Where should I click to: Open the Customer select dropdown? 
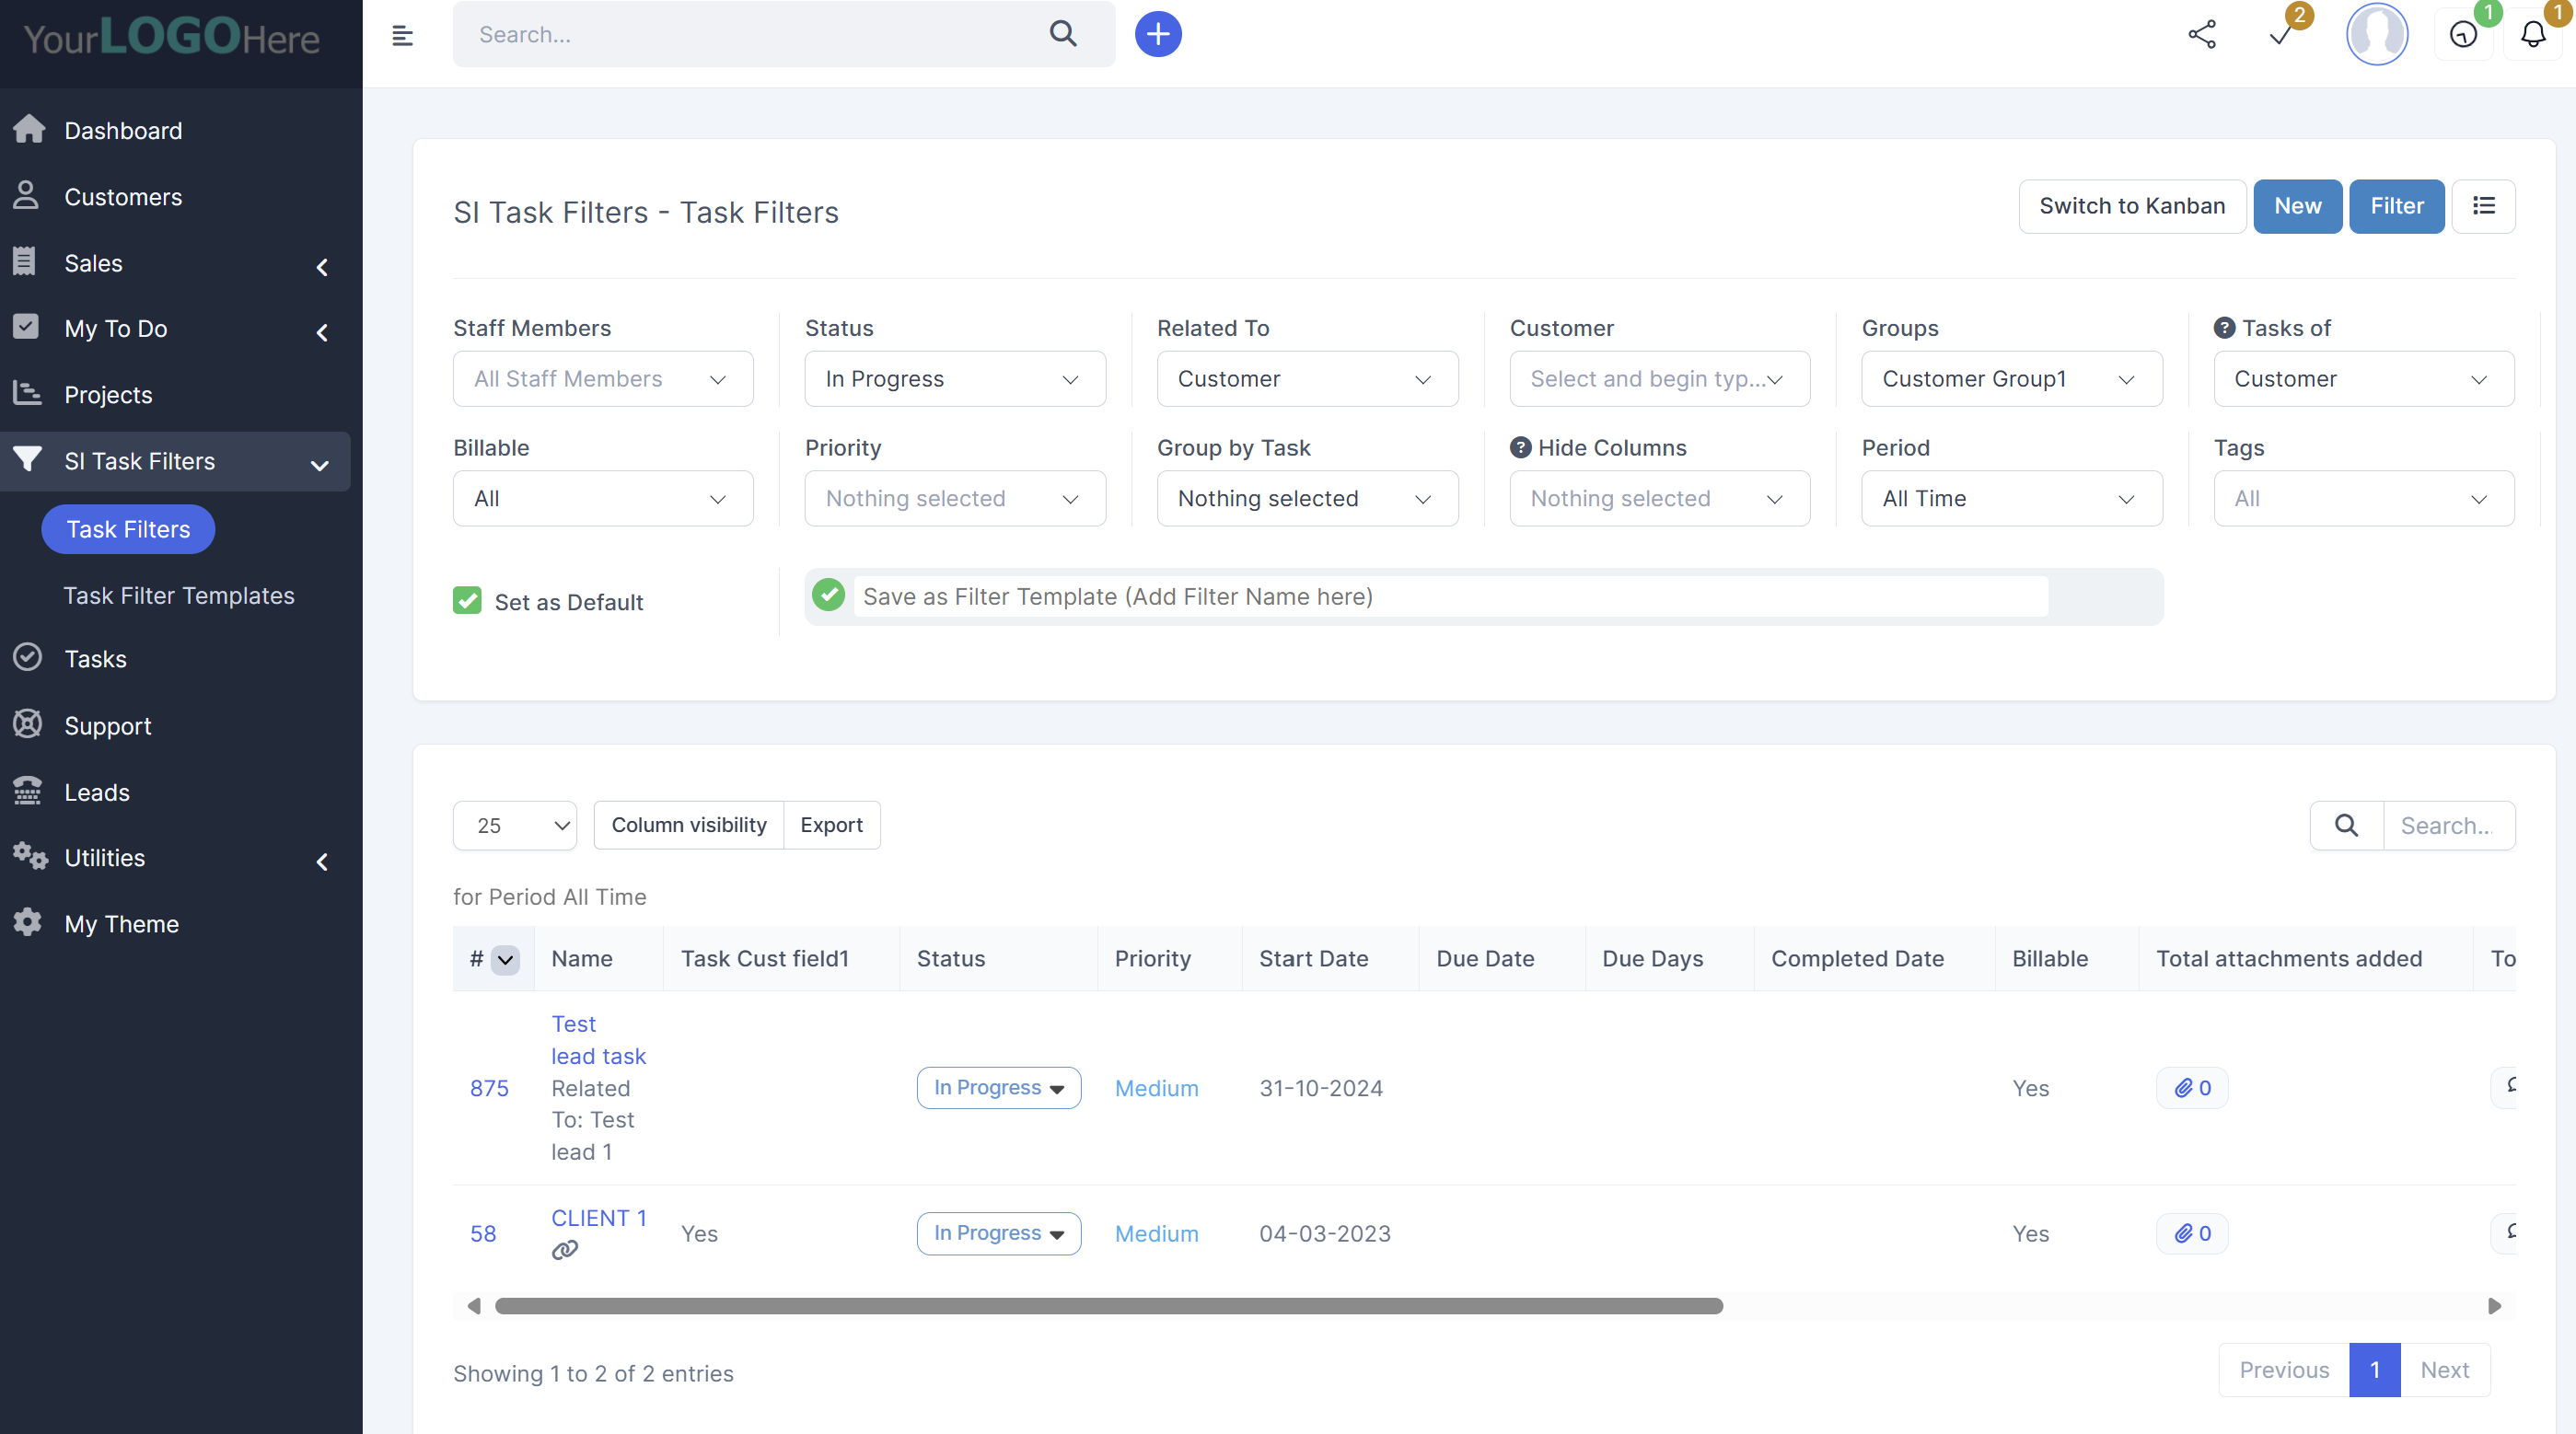tap(1659, 379)
